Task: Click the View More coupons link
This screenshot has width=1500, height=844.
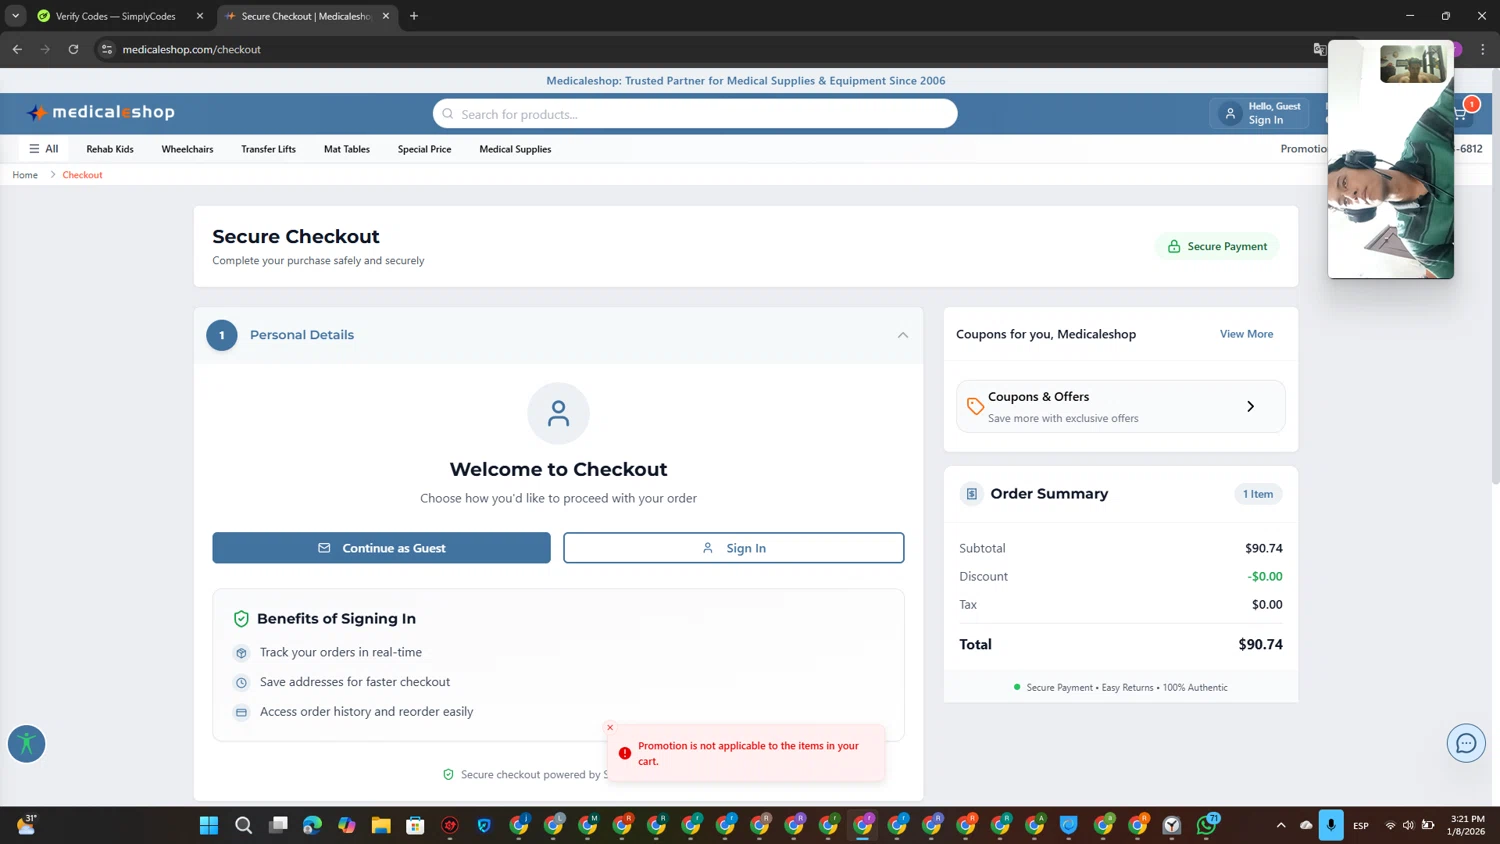Action: 1246,334
